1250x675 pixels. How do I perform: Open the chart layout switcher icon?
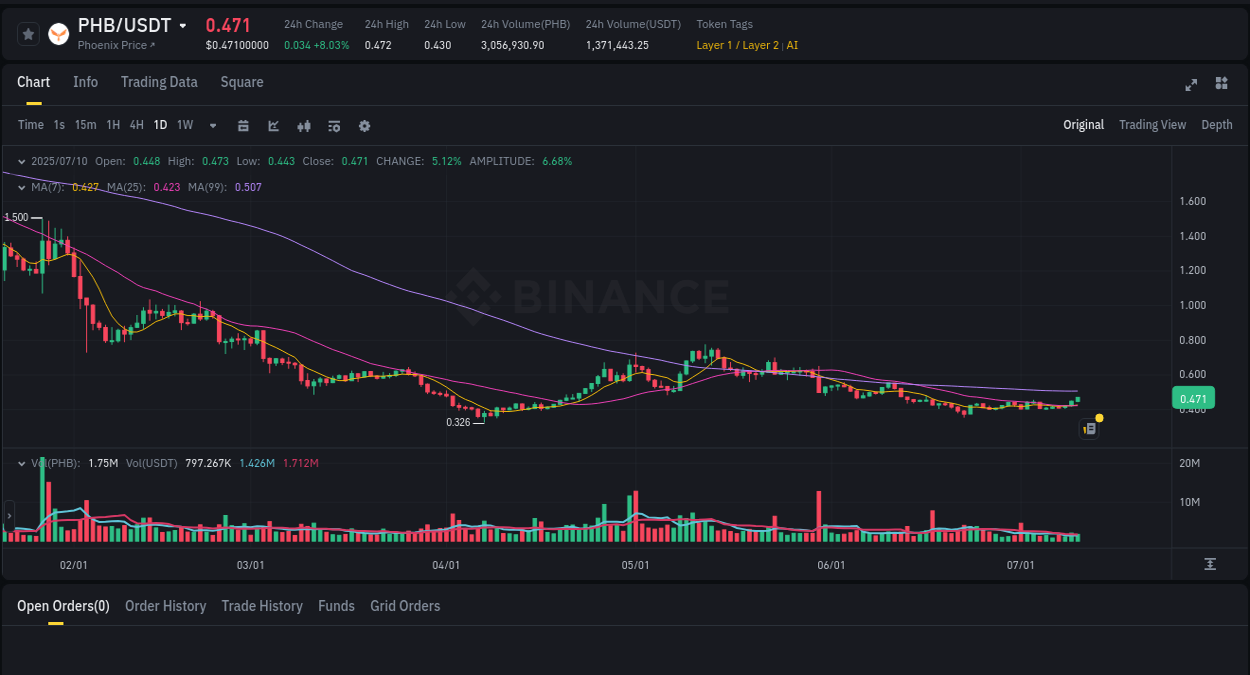tap(1221, 84)
